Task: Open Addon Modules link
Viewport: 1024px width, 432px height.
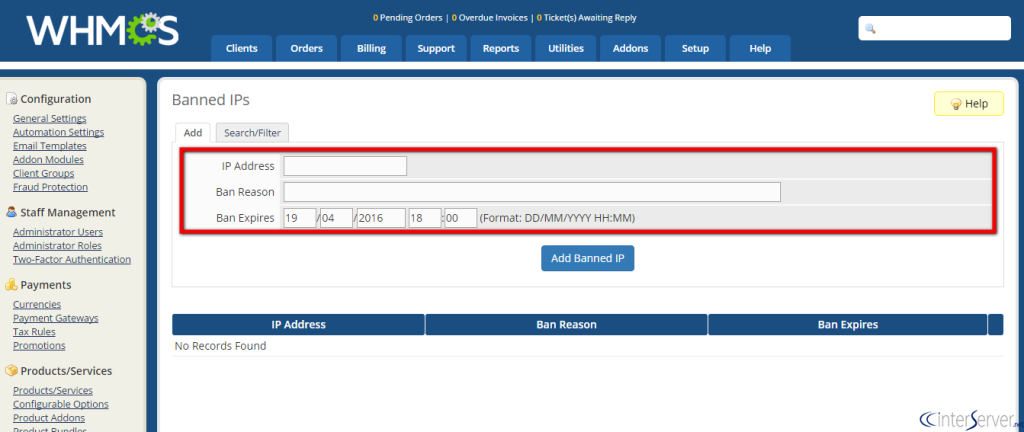Action: tap(48, 160)
